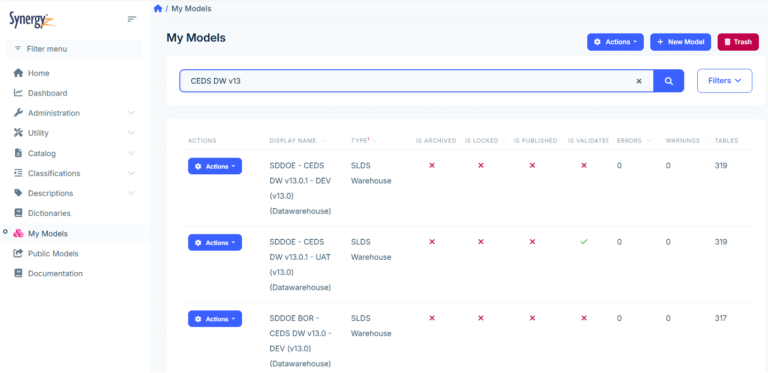Expand the Descriptions submenu chevron
This screenshot has width=768, height=373.
[131, 193]
